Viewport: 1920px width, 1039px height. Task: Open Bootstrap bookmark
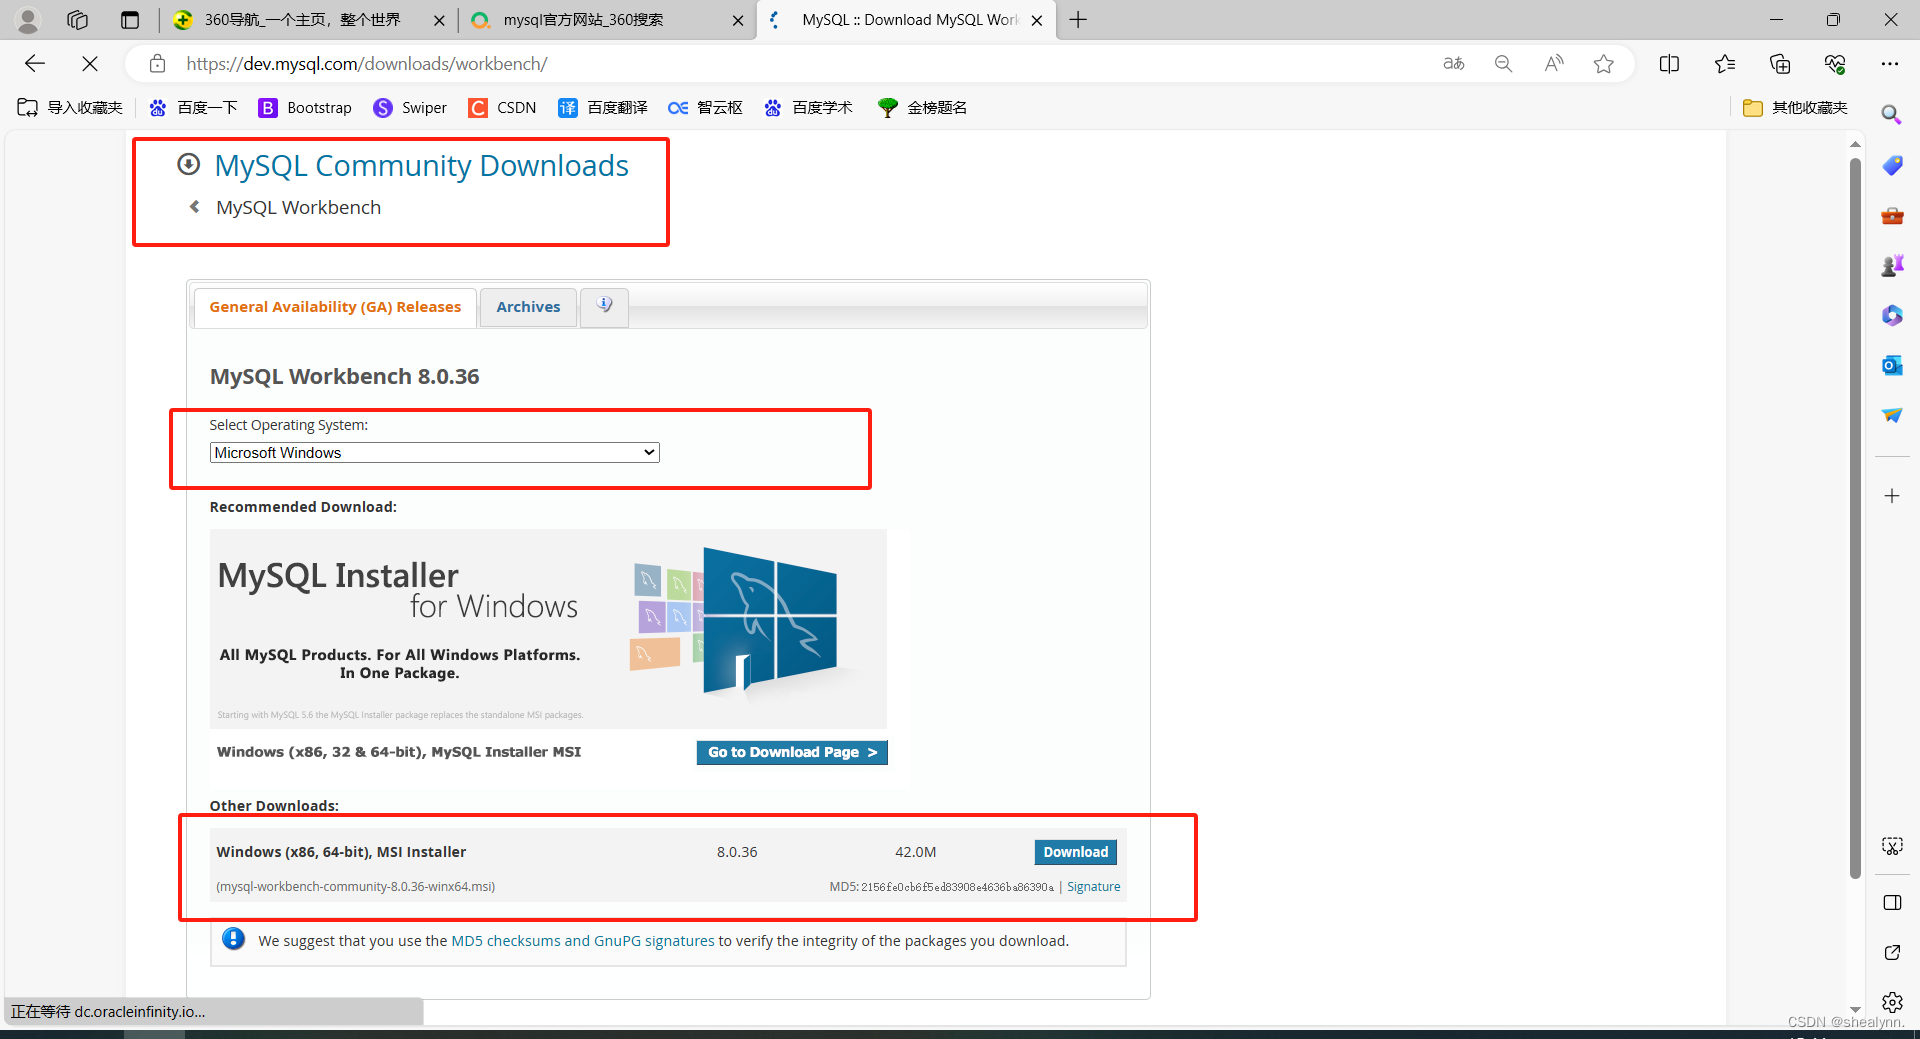[305, 107]
